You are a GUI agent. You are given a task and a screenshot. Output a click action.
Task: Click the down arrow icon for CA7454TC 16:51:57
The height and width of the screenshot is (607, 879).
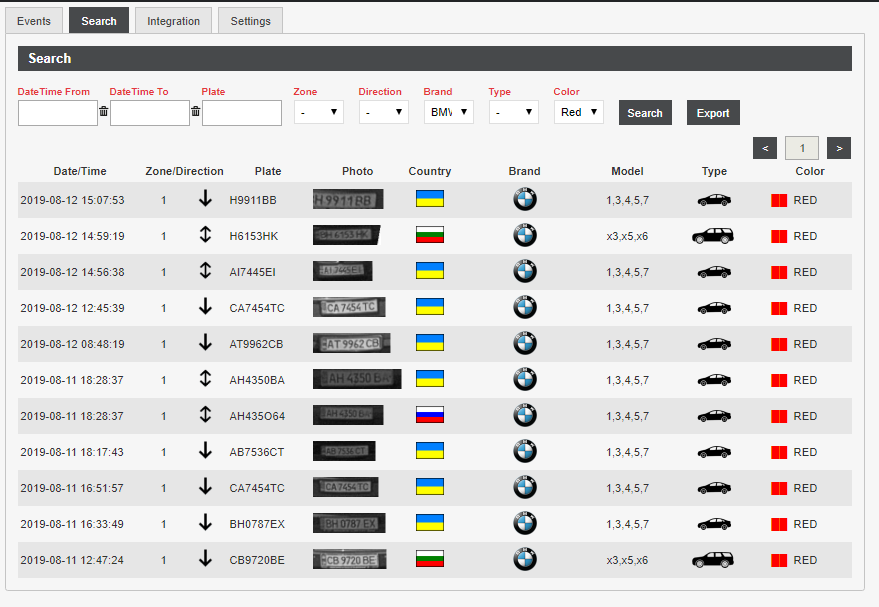pos(206,486)
